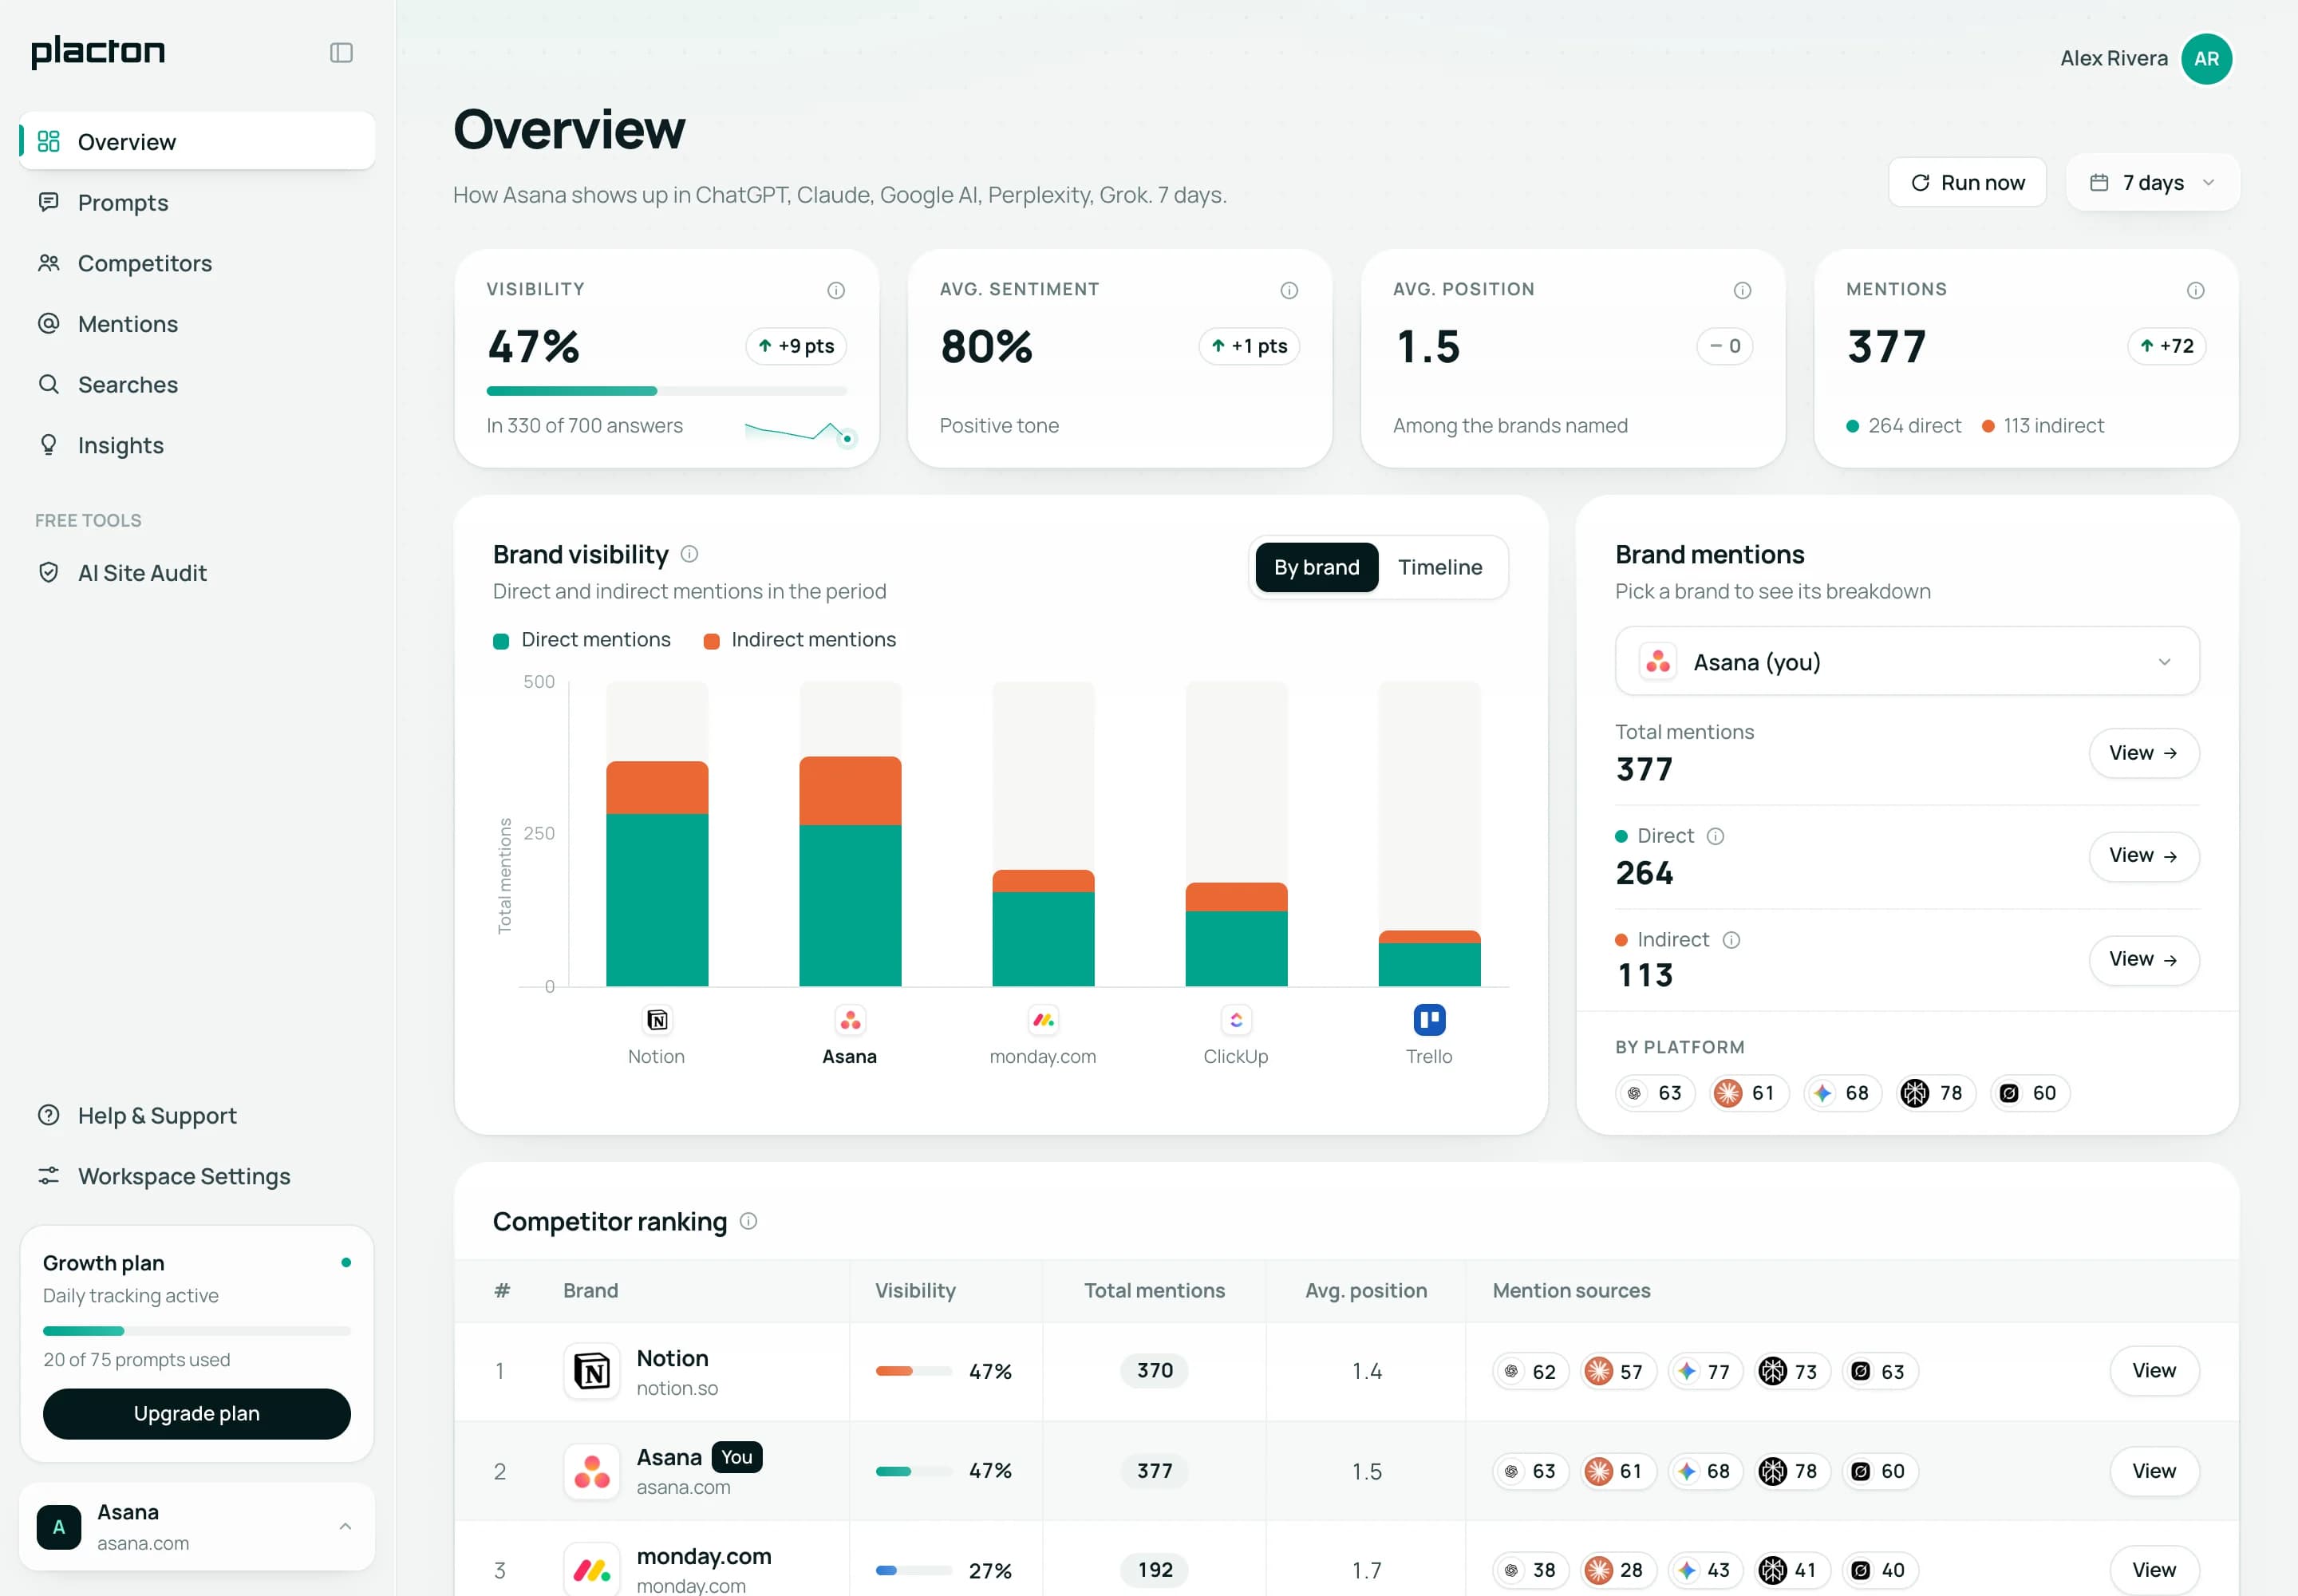Click the Trello logo under the chart
The width and height of the screenshot is (2298, 1596).
pyautogui.click(x=1429, y=1020)
